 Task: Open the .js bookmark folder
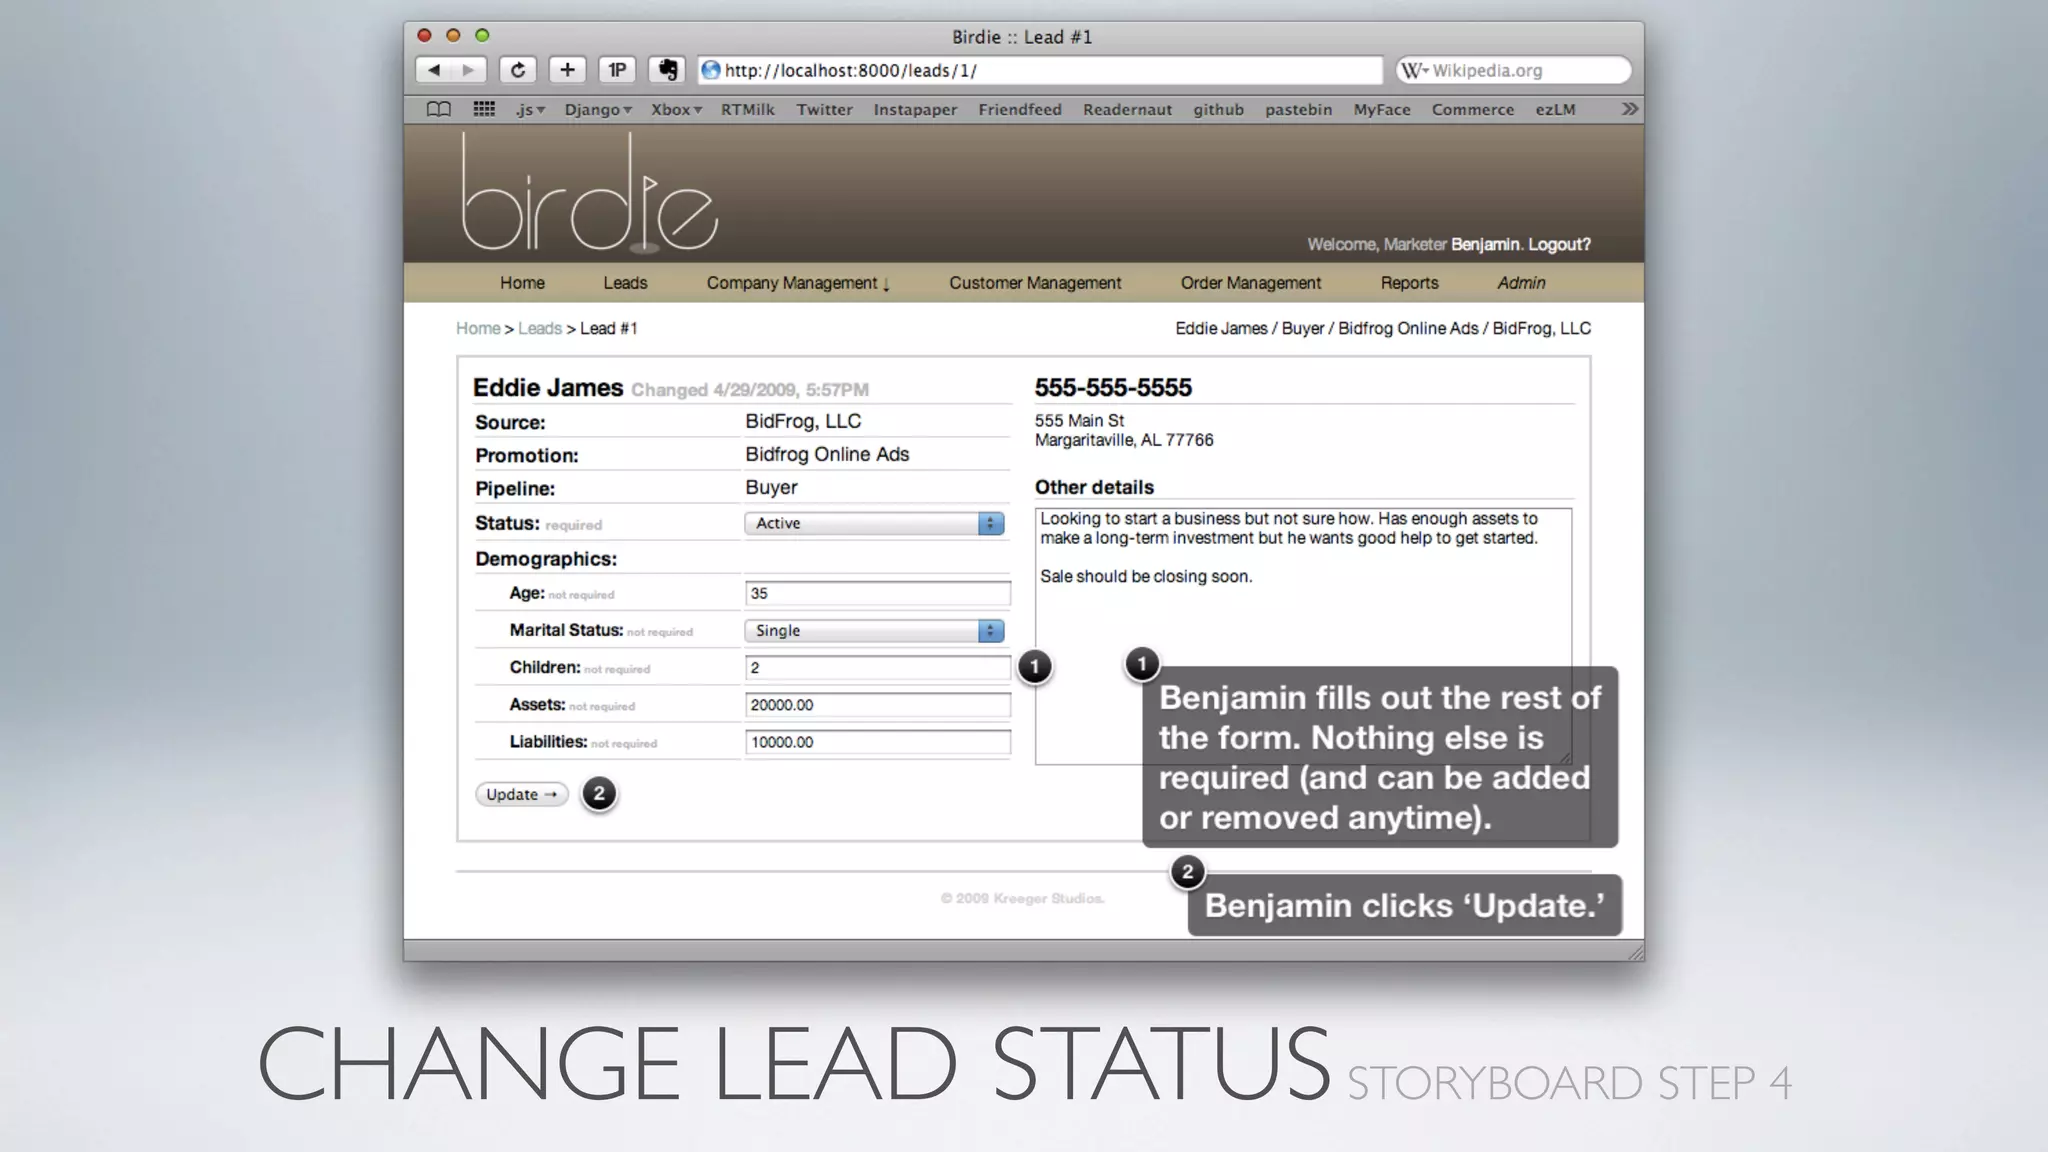[x=530, y=110]
